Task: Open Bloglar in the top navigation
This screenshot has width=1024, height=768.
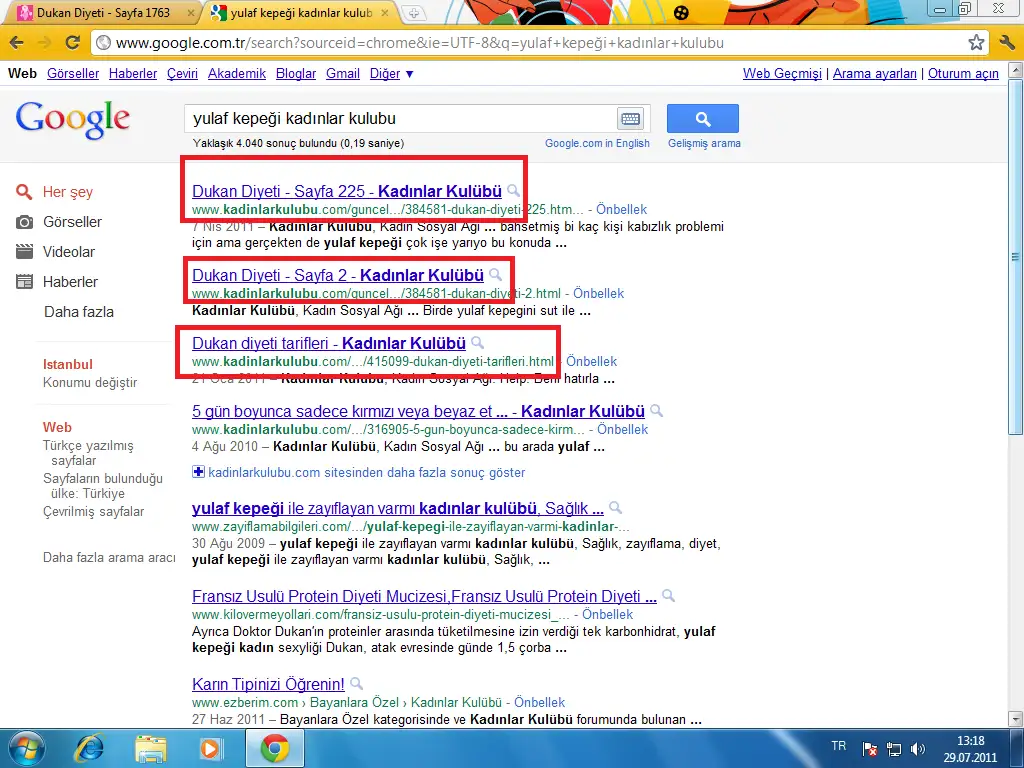Action: (296, 74)
